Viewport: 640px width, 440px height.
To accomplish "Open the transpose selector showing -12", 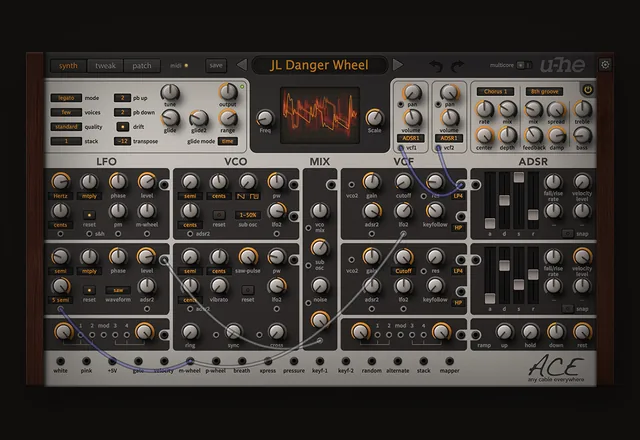I will [122, 141].
